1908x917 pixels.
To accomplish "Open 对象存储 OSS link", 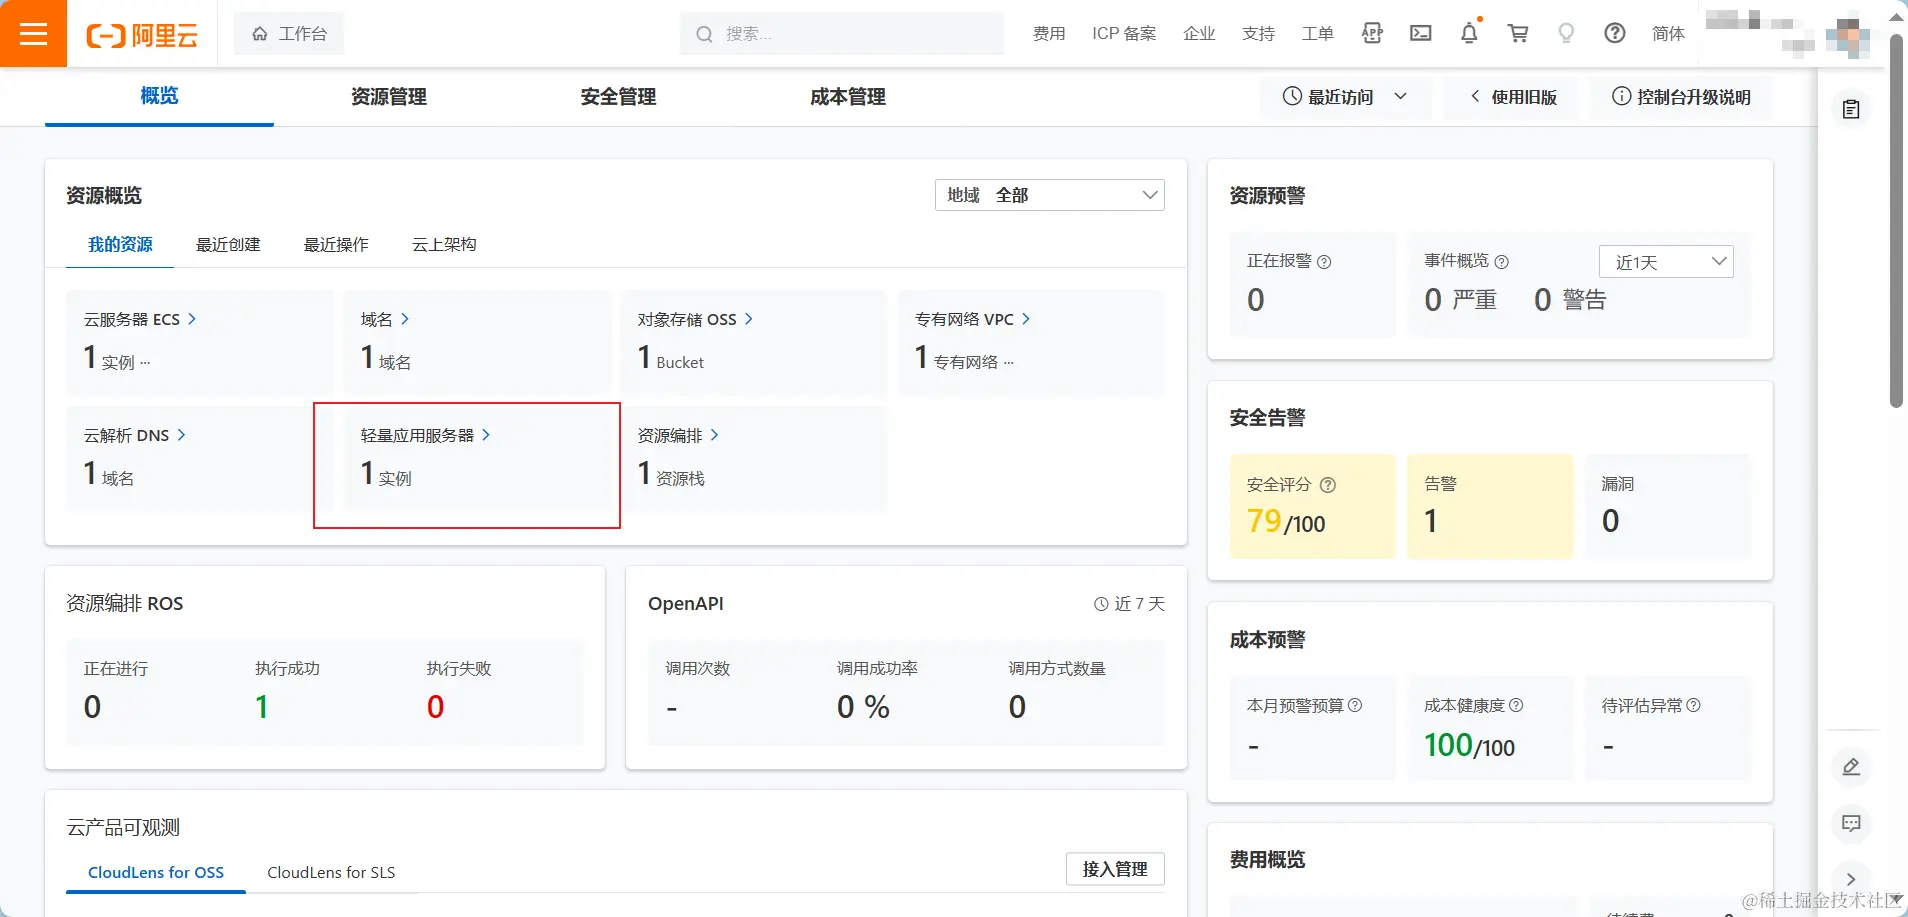I will [695, 319].
